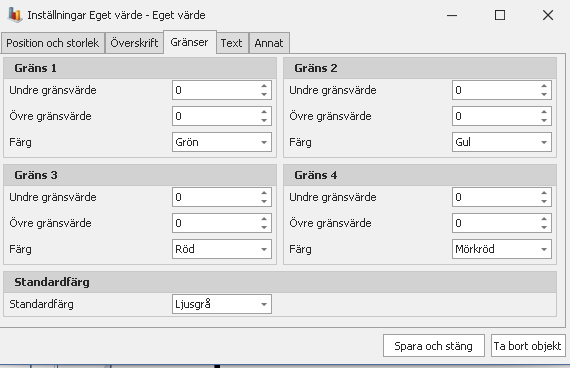Click the application icon in title bar
The width and height of the screenshot is (570, 368).
(15, 15)
